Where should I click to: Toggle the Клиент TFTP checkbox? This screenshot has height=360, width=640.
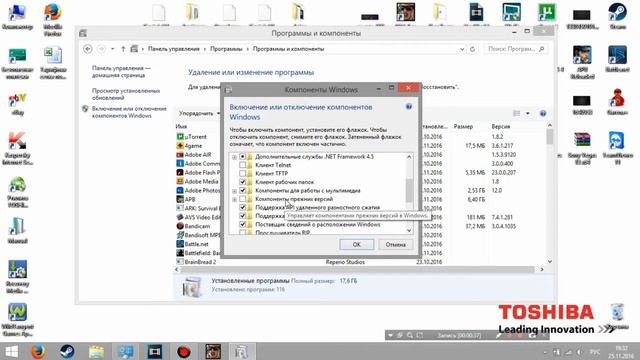[242, 173]
